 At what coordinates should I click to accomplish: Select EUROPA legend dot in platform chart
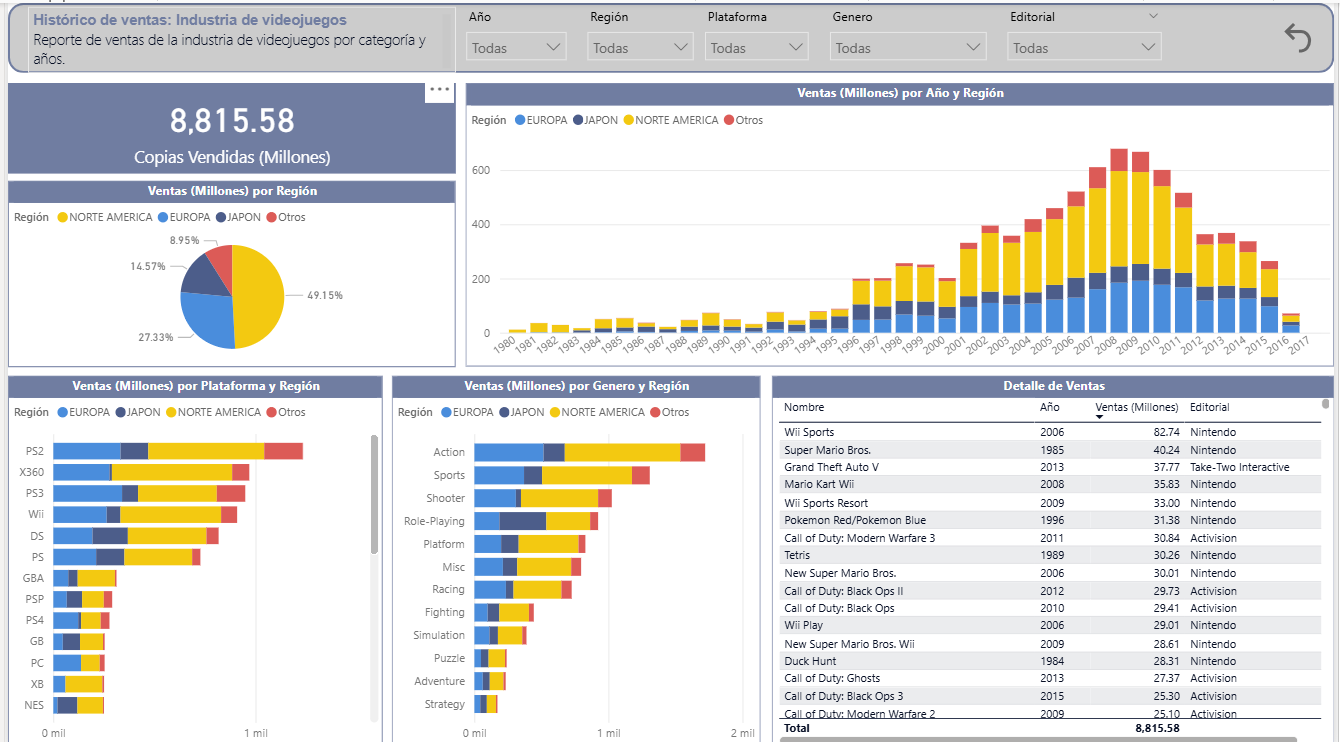[x=64, y=412]
